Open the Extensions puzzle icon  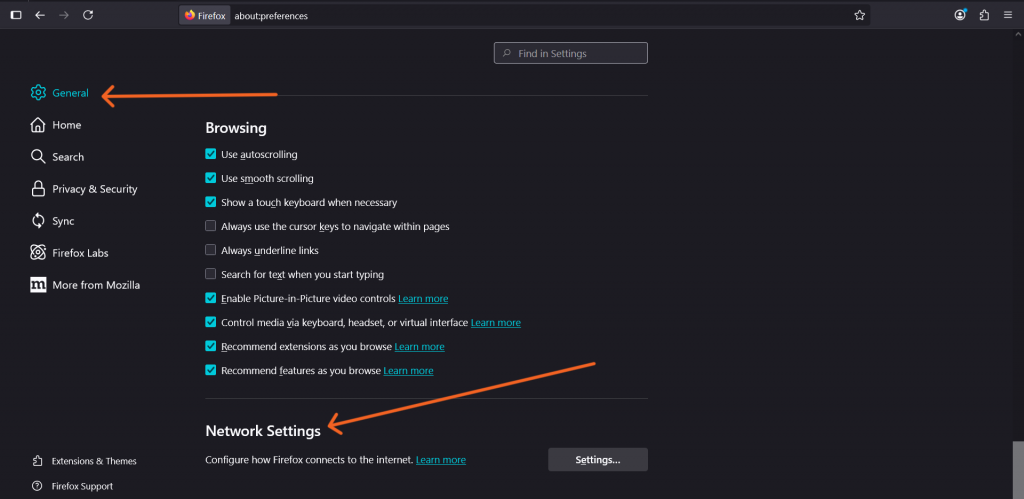coord(985,15)
